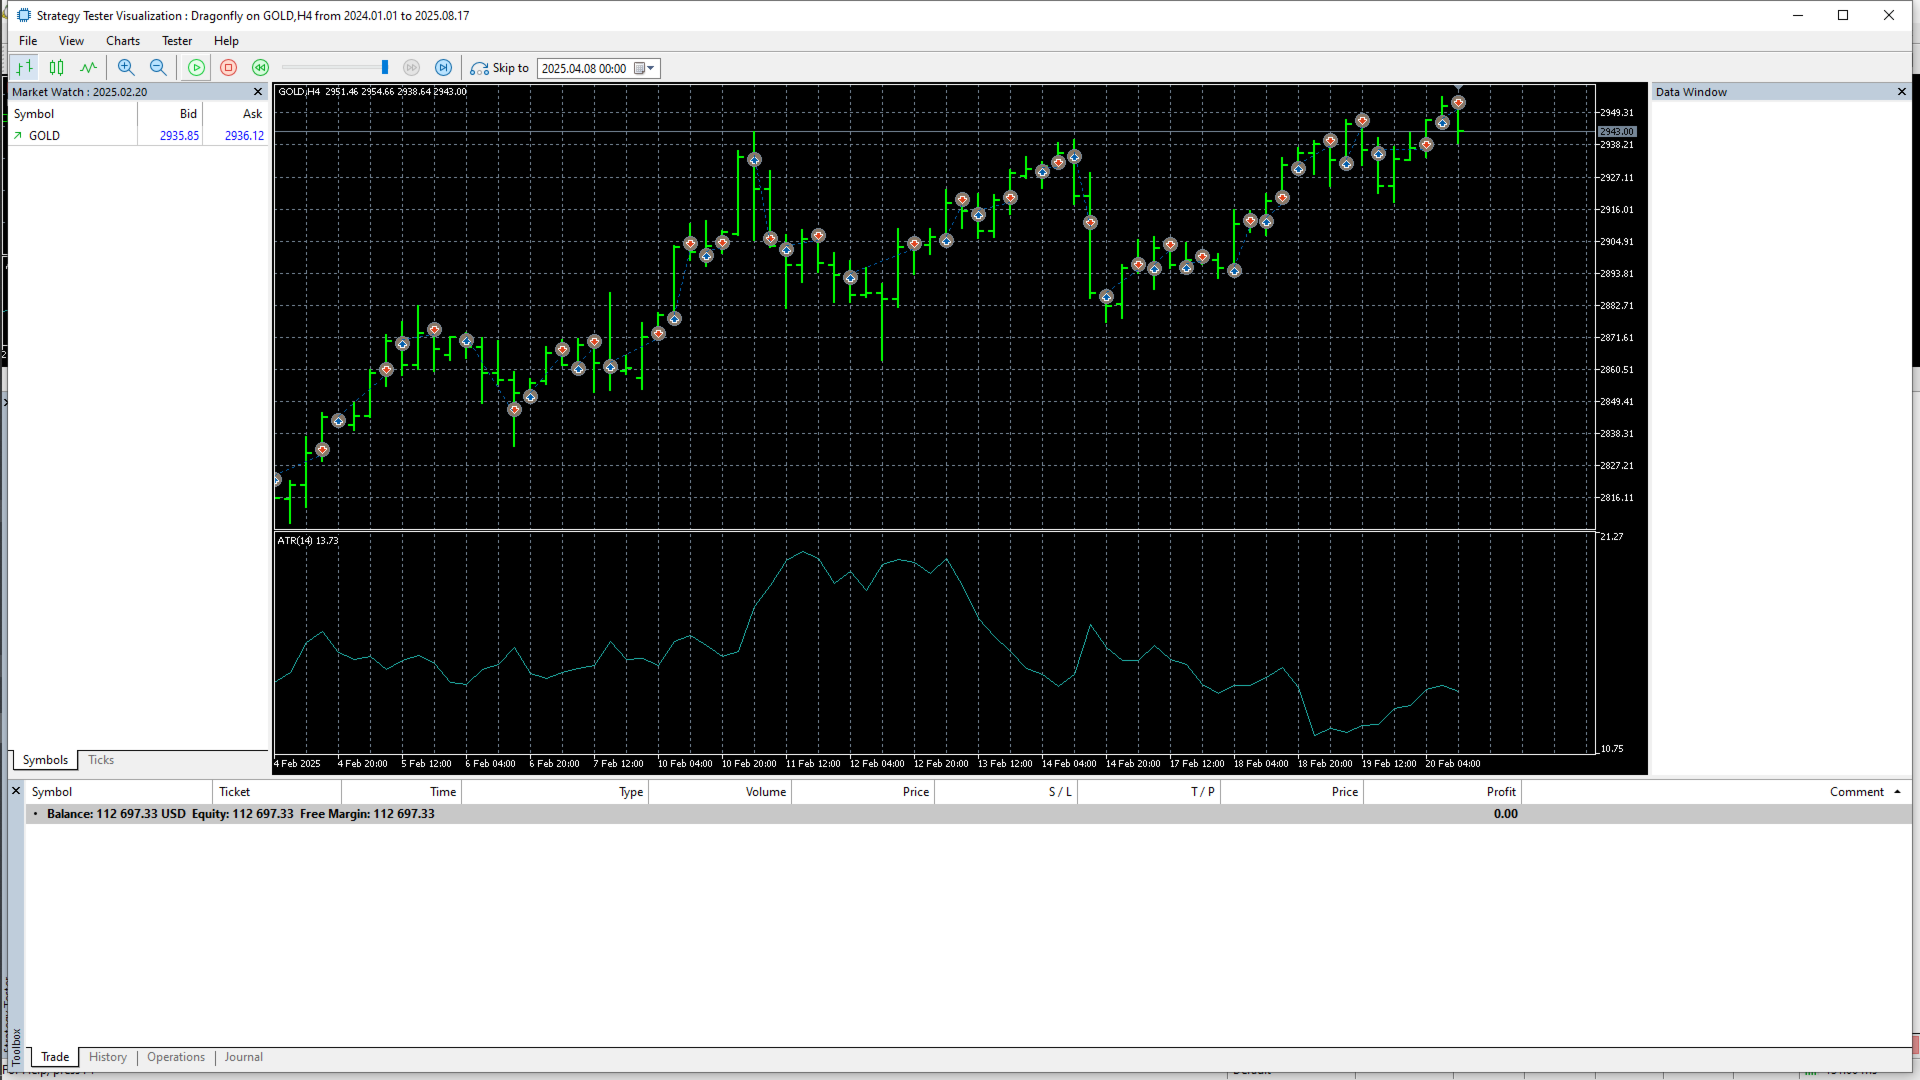Open the Charts menu
The width and height of the screenshot is (1920, 1080).
(123, 41)
